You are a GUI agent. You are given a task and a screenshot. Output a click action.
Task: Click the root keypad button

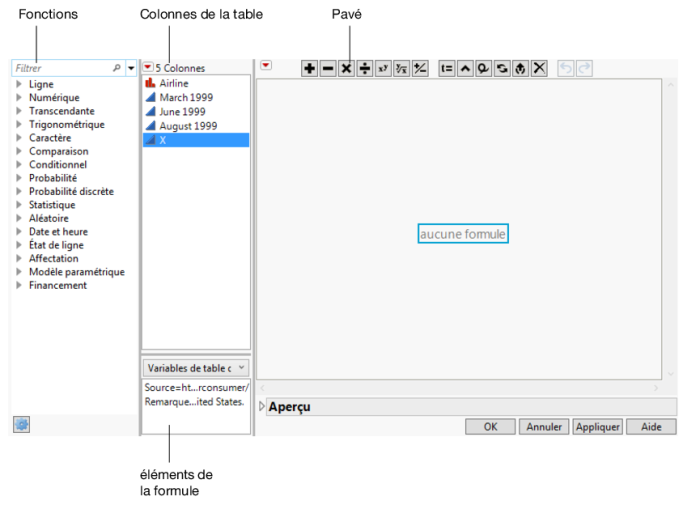click(x=401, y=69)
